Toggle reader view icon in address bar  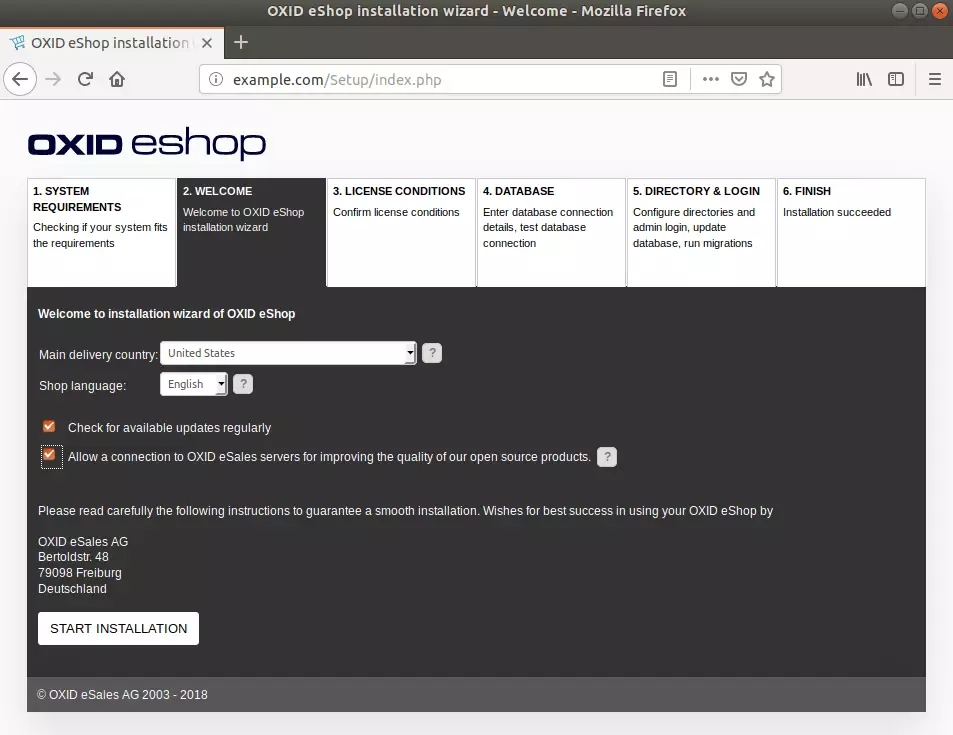click(670, 79)
